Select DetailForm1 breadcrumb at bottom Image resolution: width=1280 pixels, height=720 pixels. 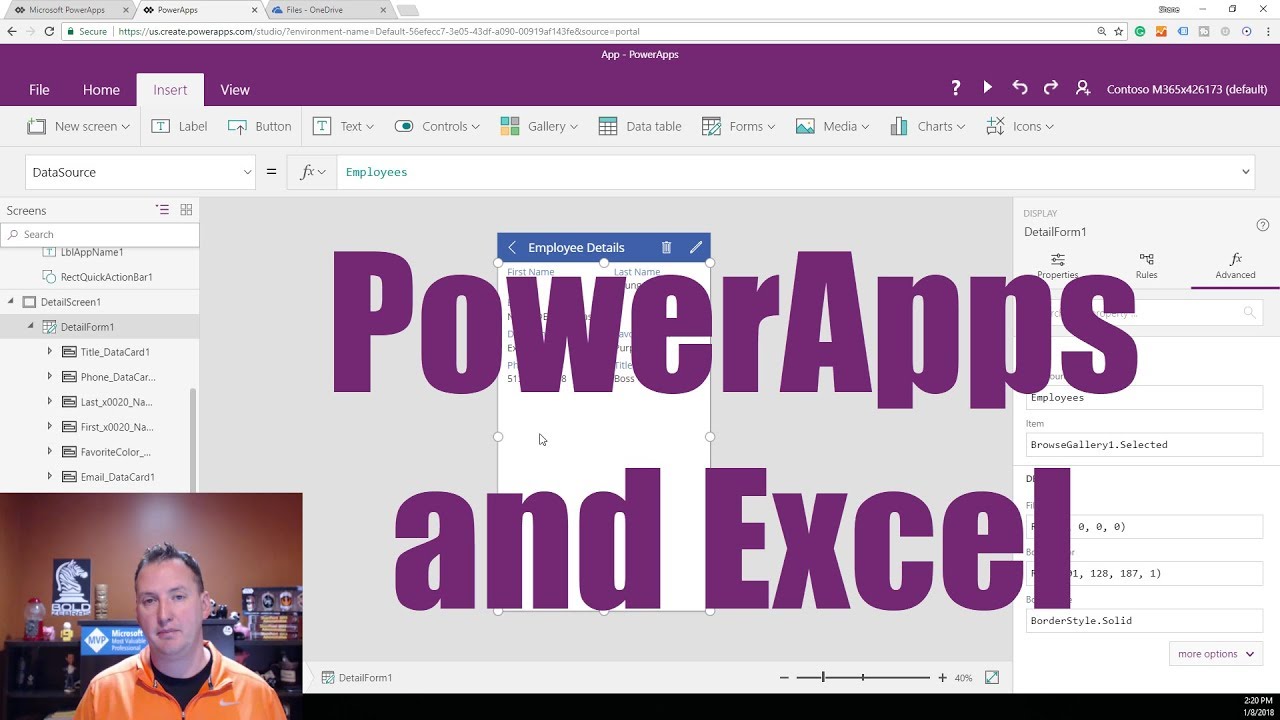[357, 678]
